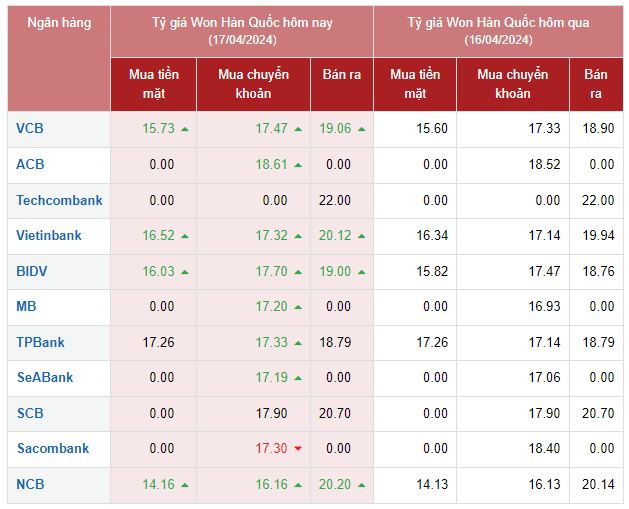
Task: Click up arrow next to TPBank 17.33
Action: (298, 342)
